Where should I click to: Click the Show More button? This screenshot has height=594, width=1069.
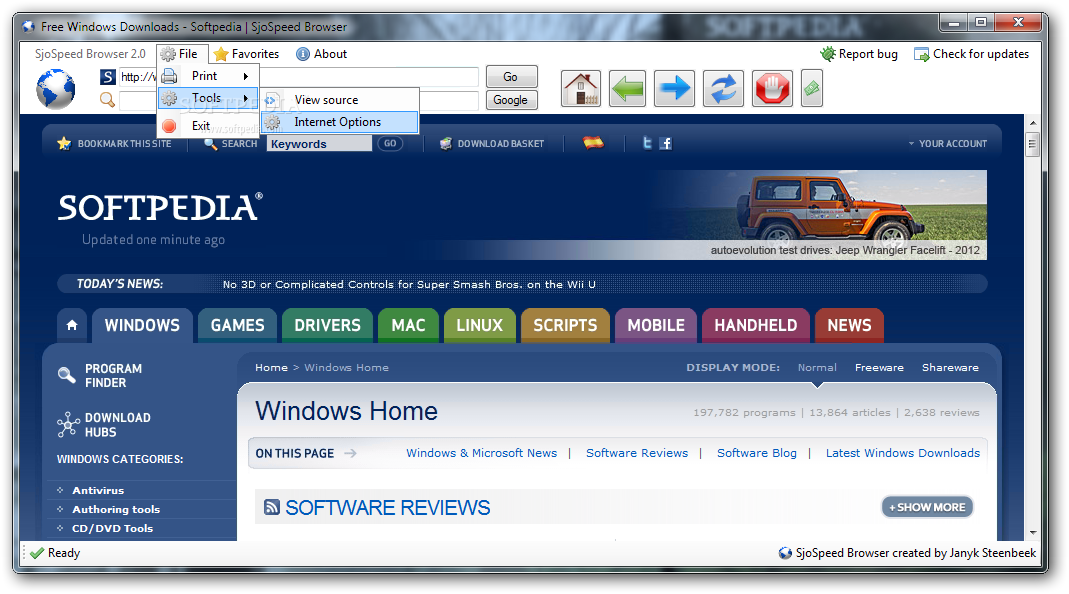(927, 507)
